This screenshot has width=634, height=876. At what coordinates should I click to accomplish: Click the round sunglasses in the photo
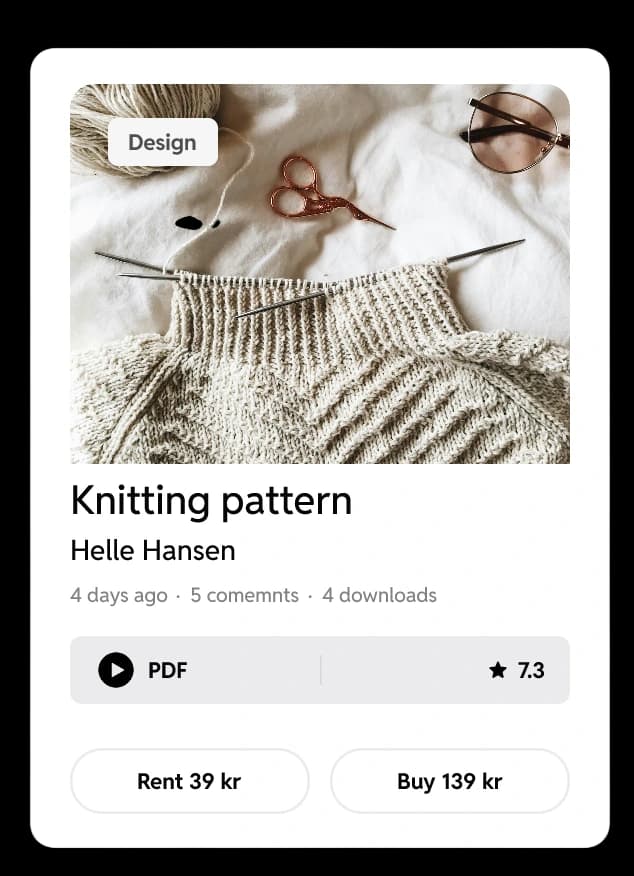pos(514,132)
